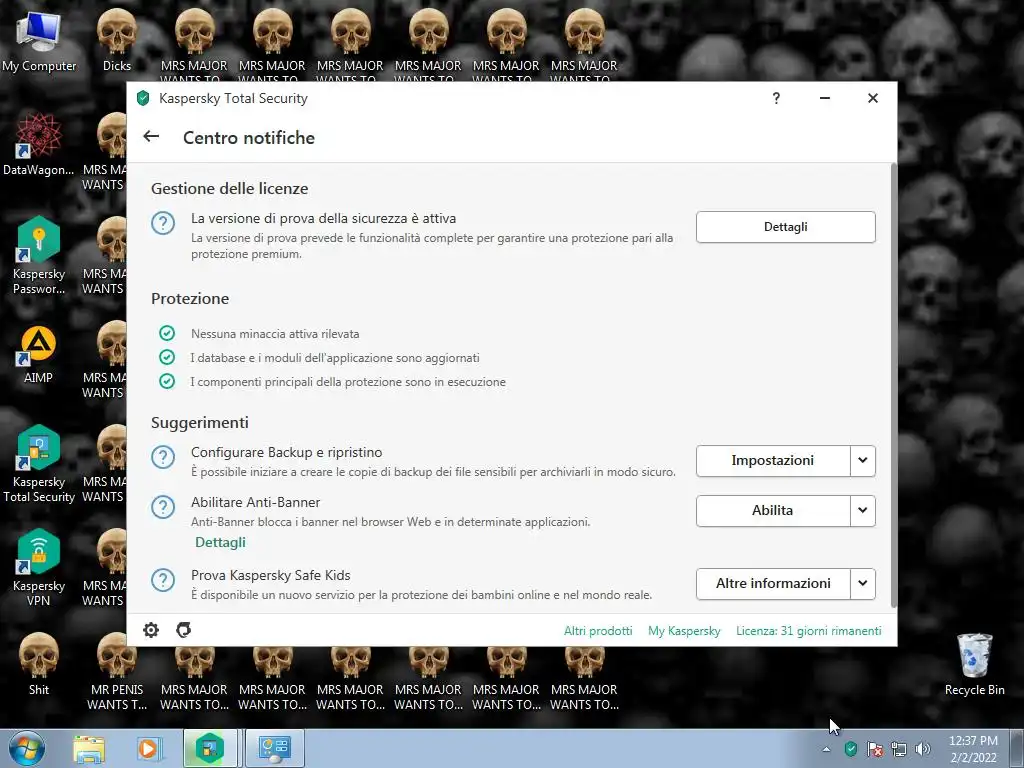Screen dimensions: 1024x768
Task: Select DataWagon desktop shortcut
Action: click(39, 144)
